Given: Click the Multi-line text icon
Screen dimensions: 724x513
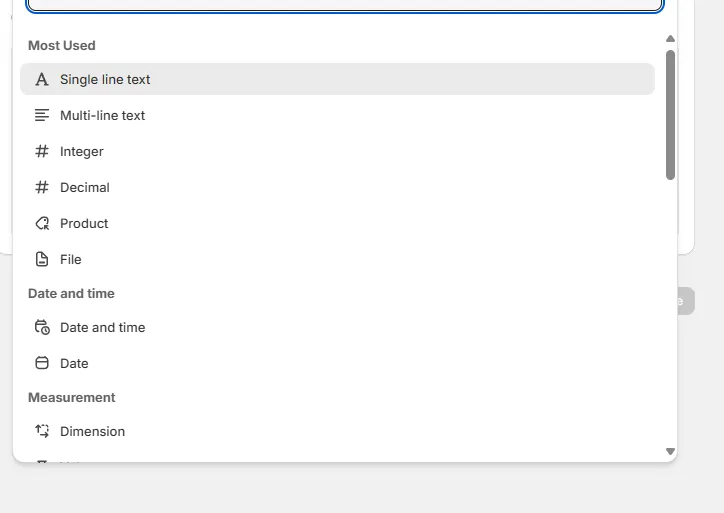Looking at the screenshot, I should (42, 115).
